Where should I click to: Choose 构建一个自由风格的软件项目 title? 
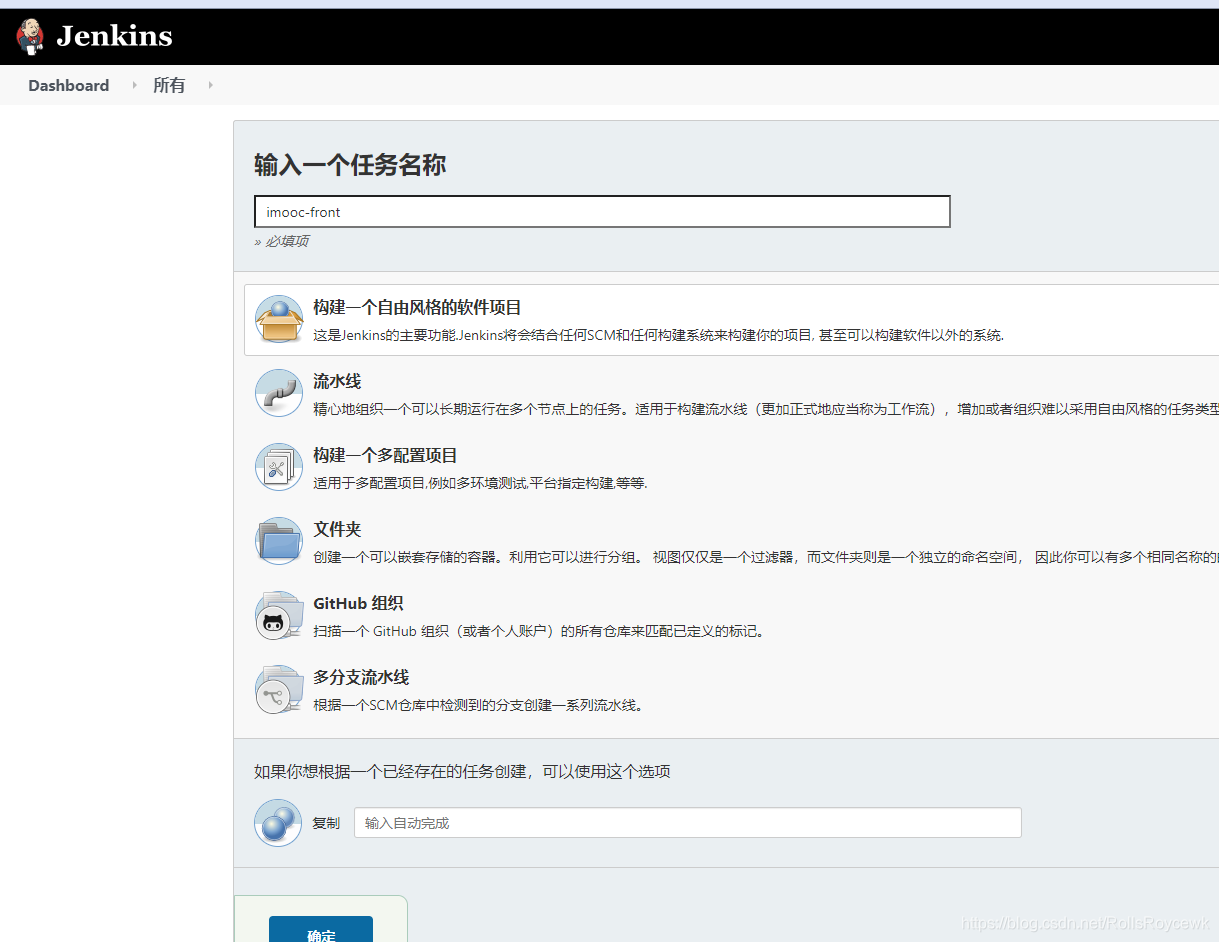[x=417, y=308]
